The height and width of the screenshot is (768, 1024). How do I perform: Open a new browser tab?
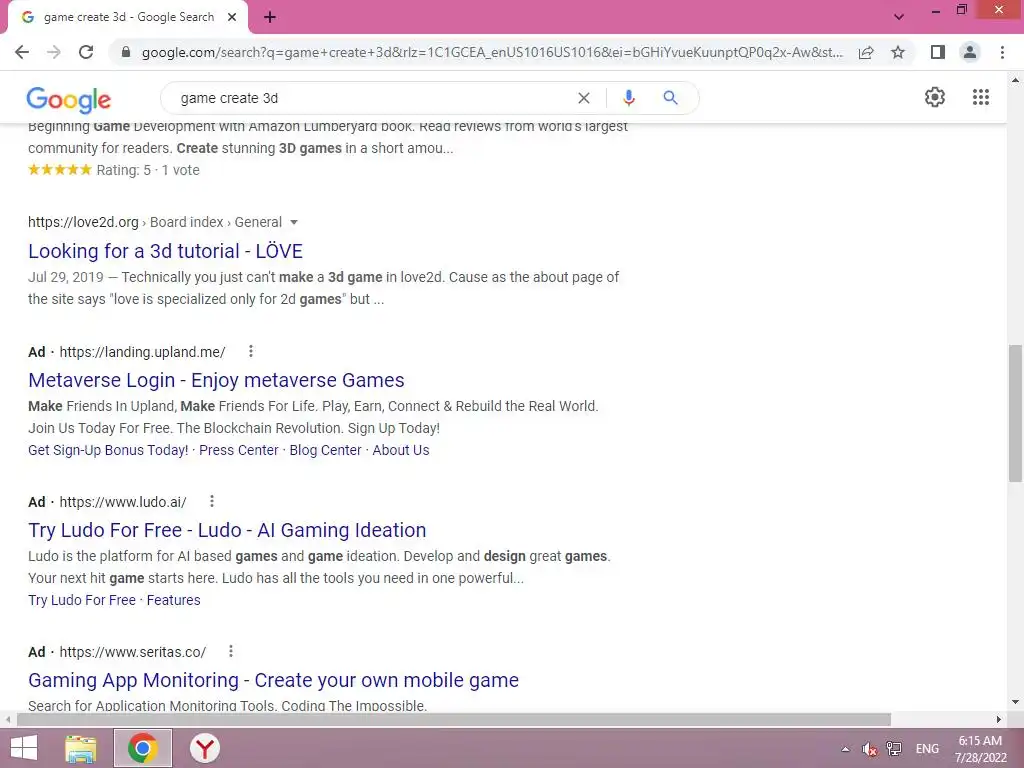pyautogui.click(x=270, y=17)
